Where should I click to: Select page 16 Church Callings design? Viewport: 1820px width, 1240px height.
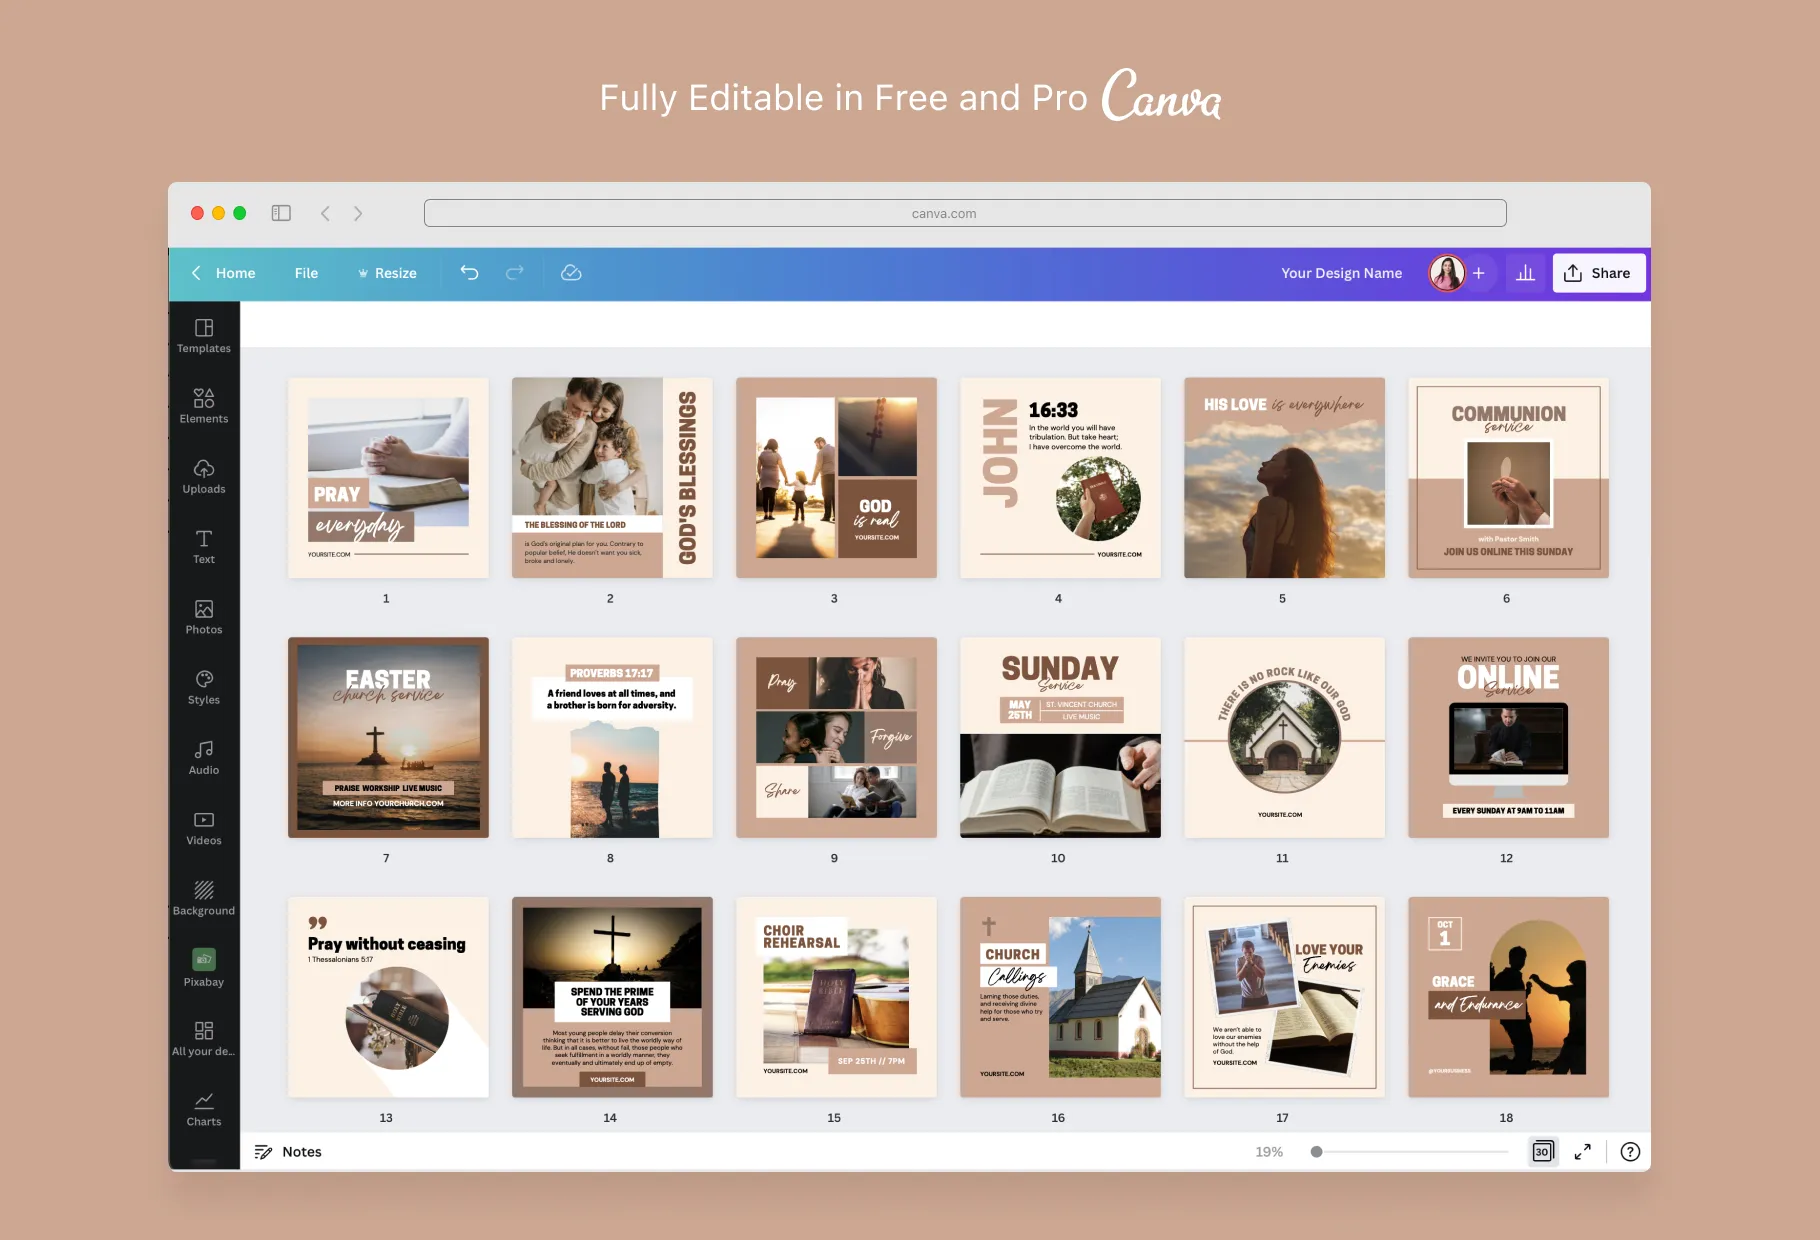(x=1060, y=997)
